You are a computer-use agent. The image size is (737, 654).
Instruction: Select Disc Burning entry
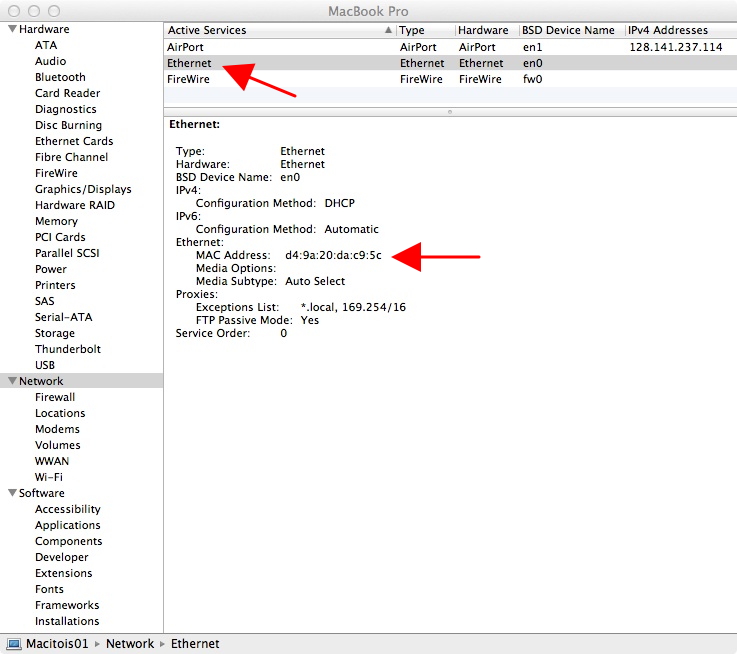(68, 125)
